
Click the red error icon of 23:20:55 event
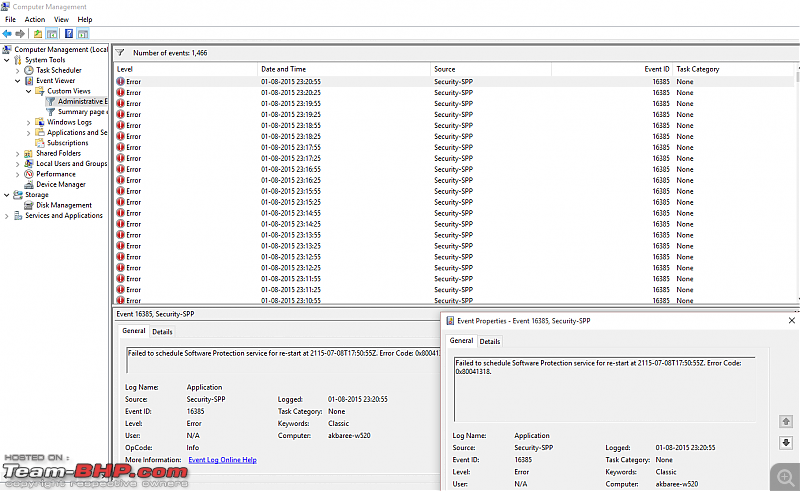(120, 81)
